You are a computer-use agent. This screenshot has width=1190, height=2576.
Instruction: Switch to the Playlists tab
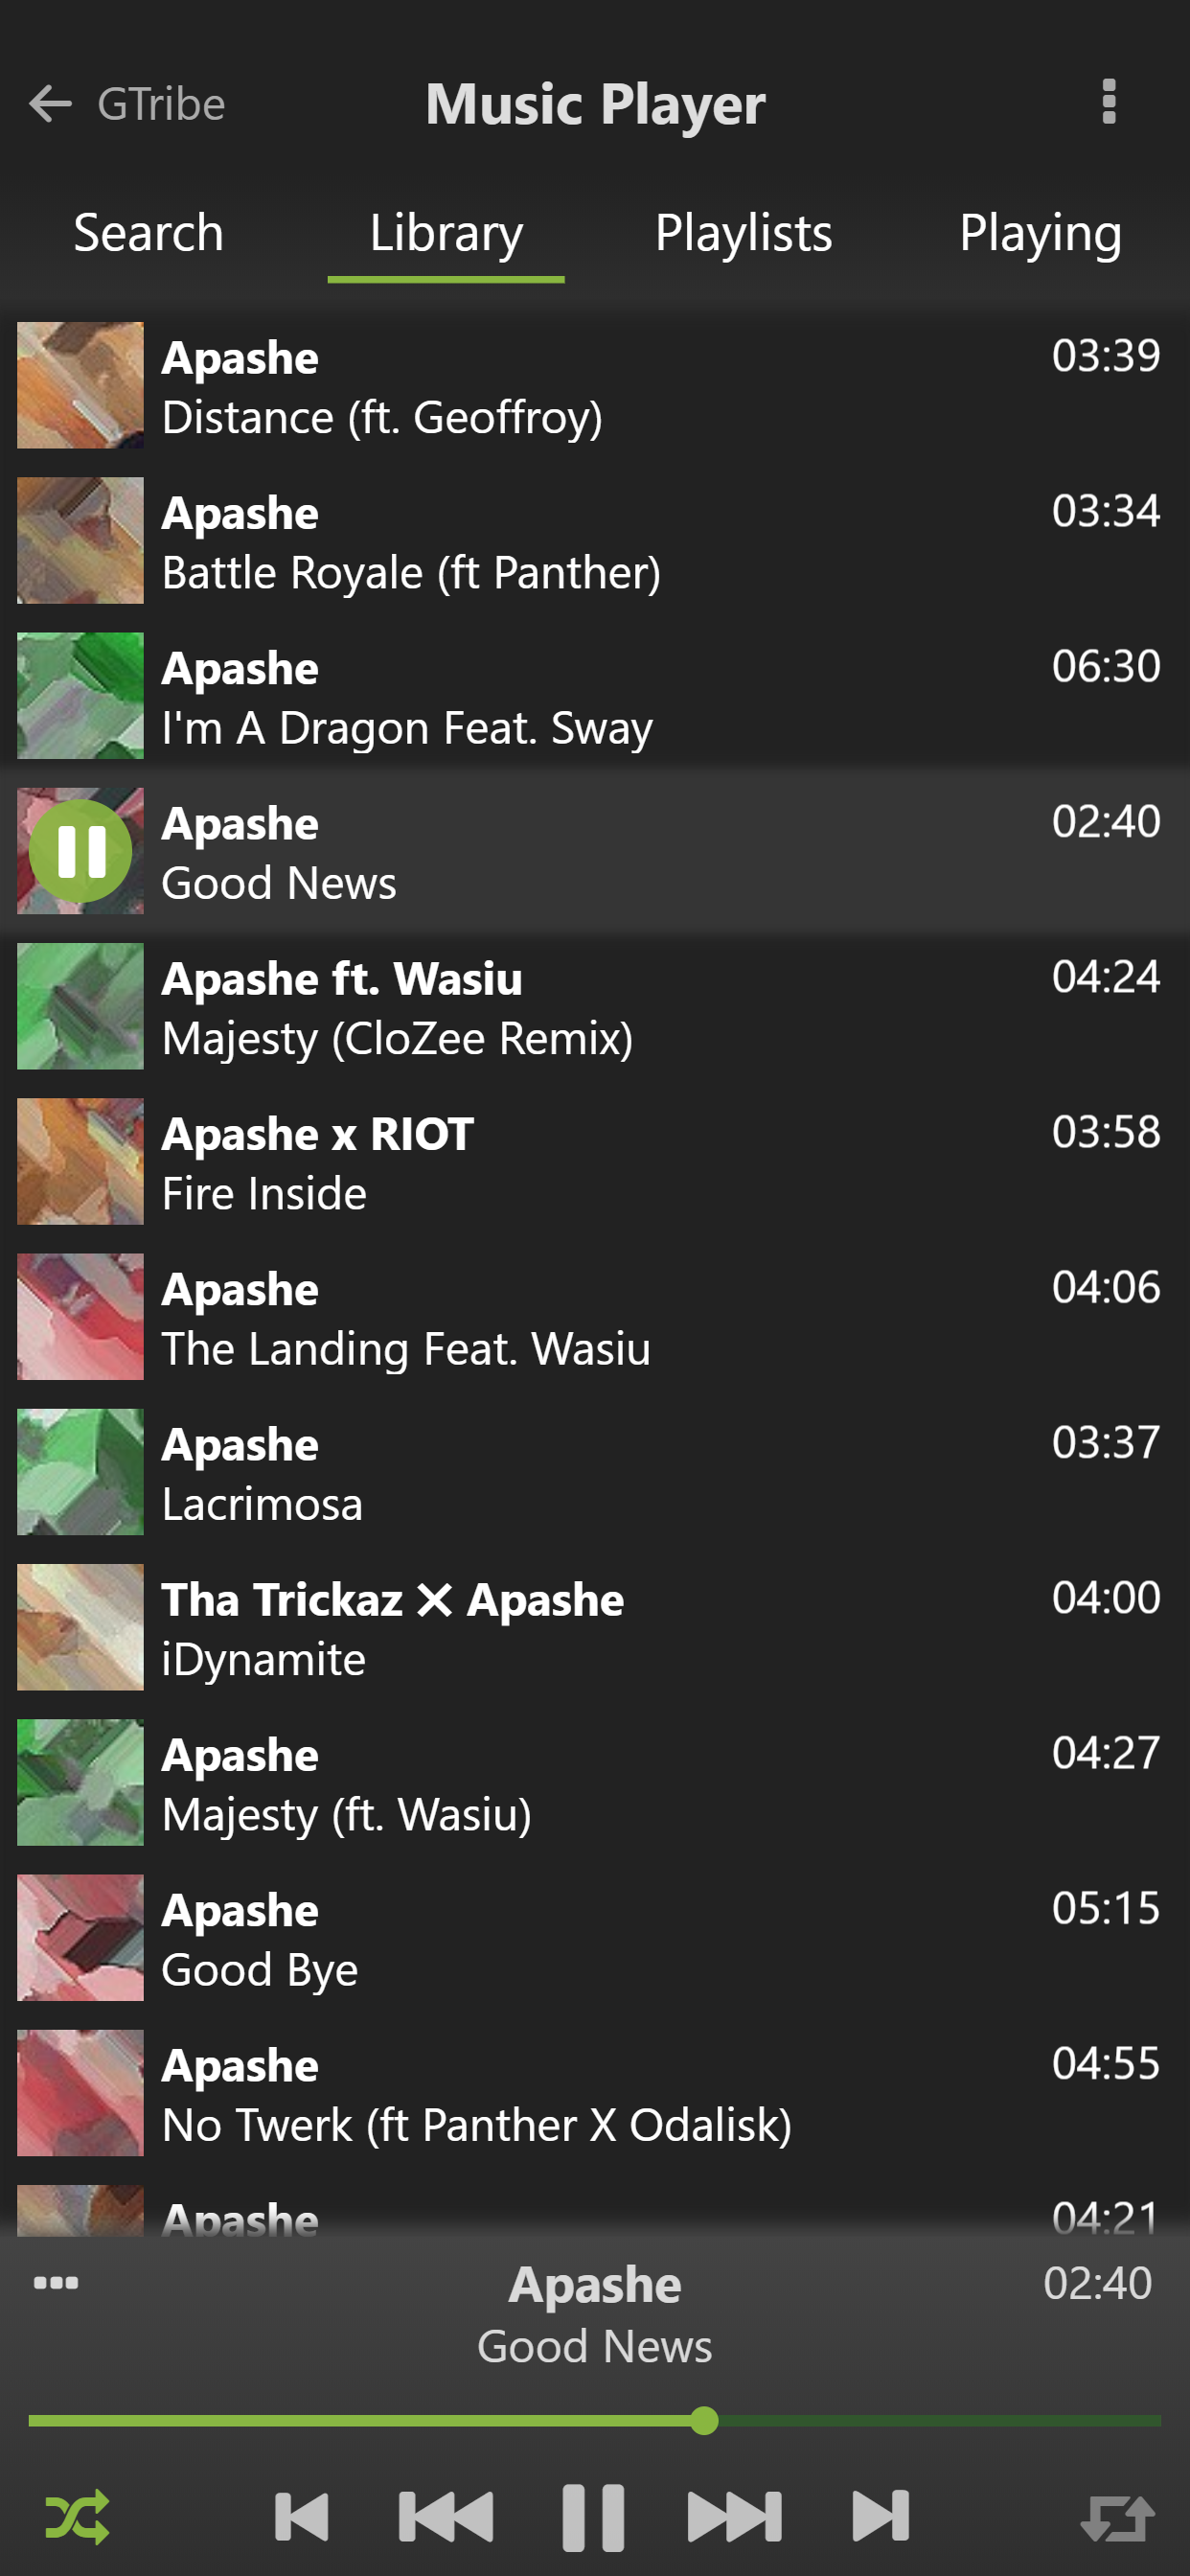point(743,233)
